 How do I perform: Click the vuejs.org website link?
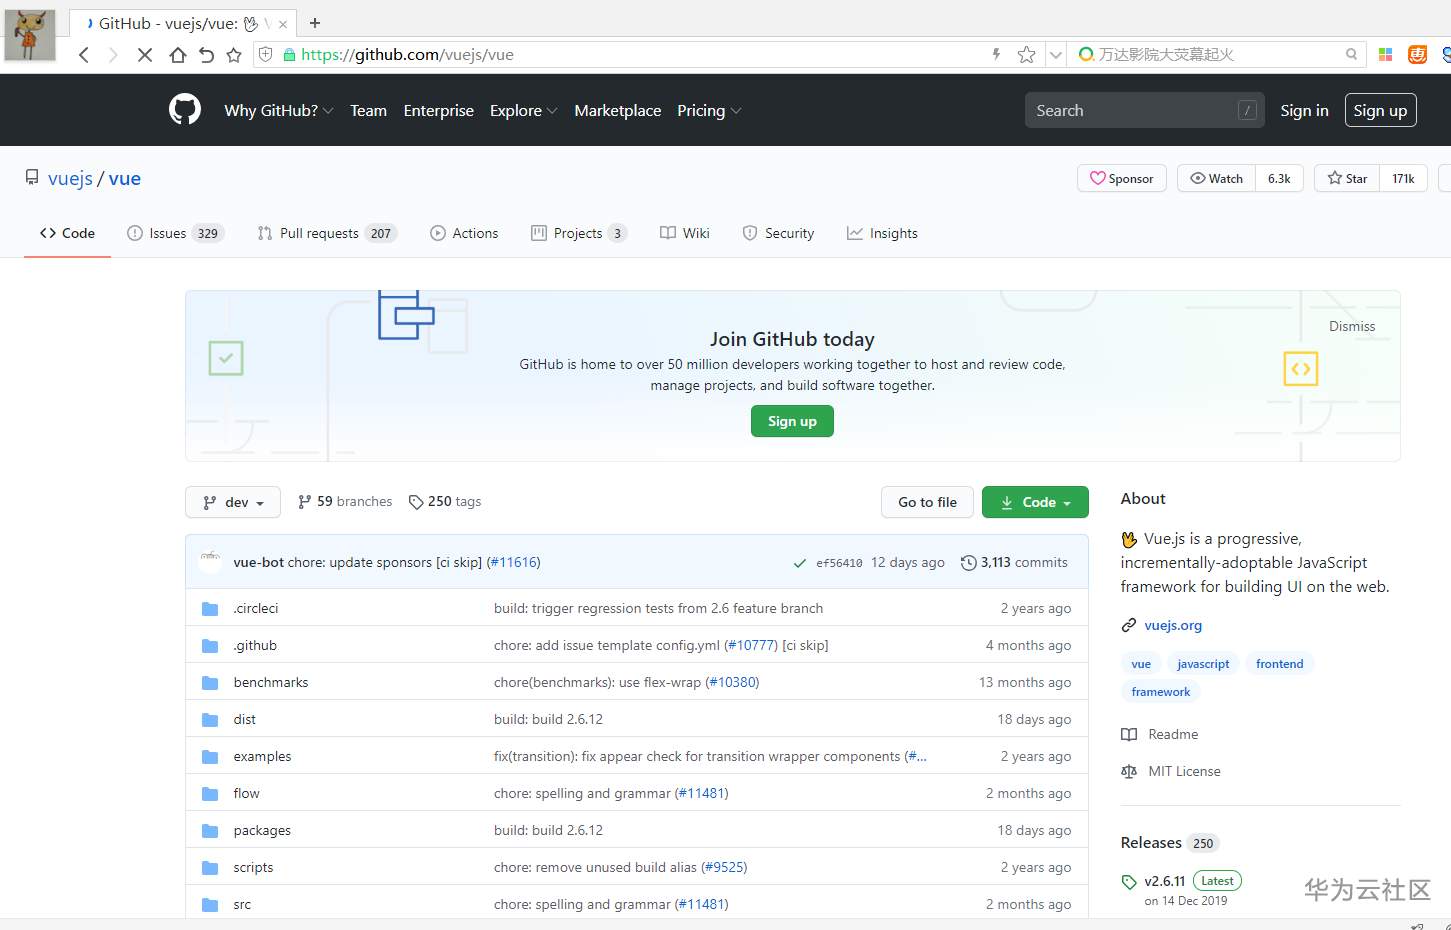tap(1173, 625)
